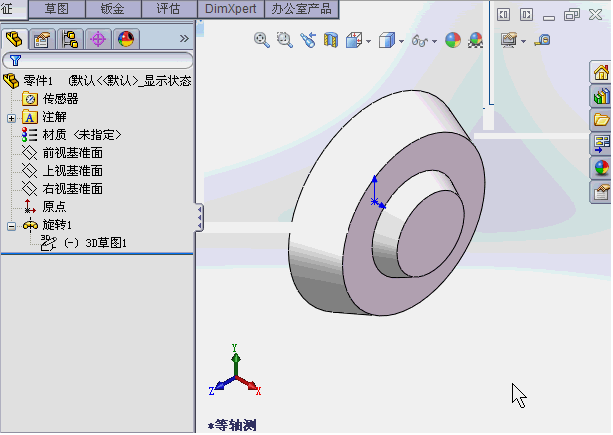The height and width of the screenshot is (435, 613).
Task: Expand more manager tabs chevron
Action: (184, 39)
